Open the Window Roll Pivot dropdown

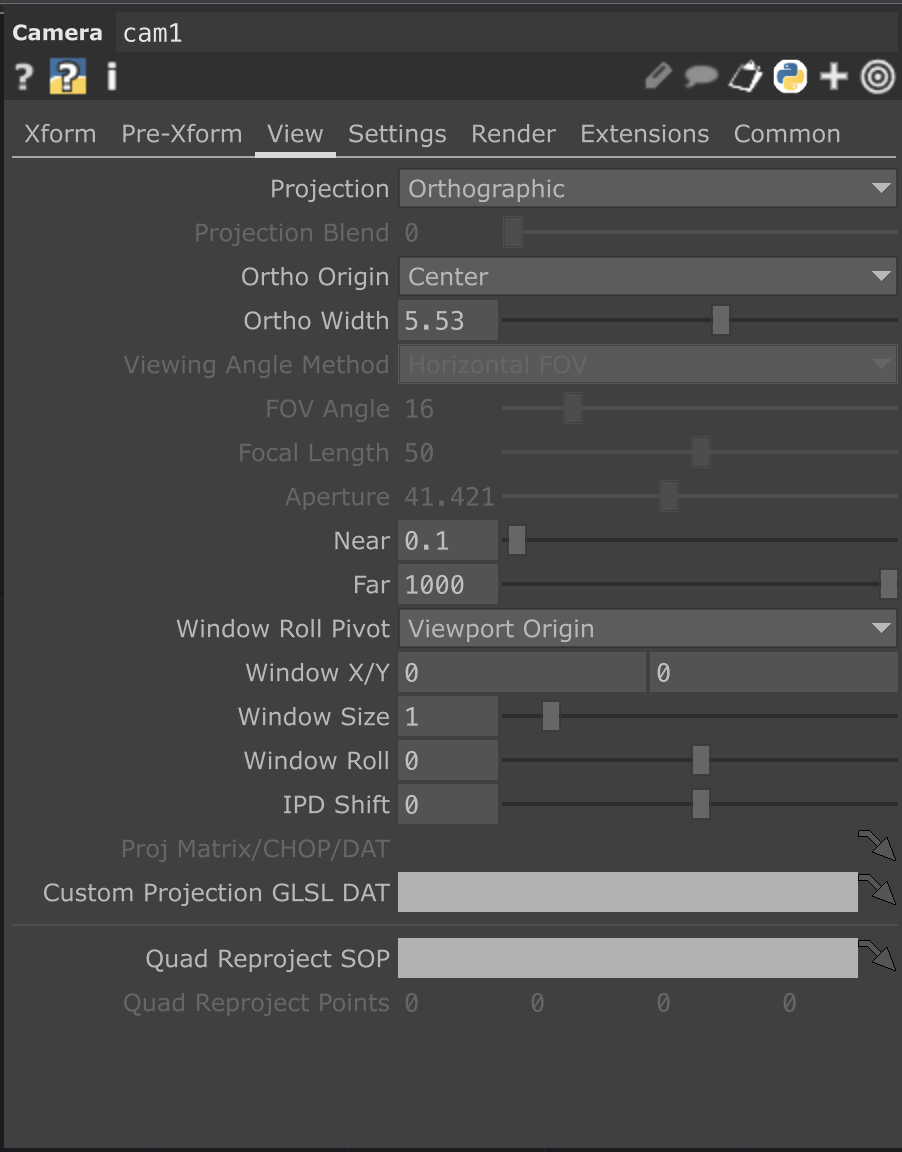point(647,629)
